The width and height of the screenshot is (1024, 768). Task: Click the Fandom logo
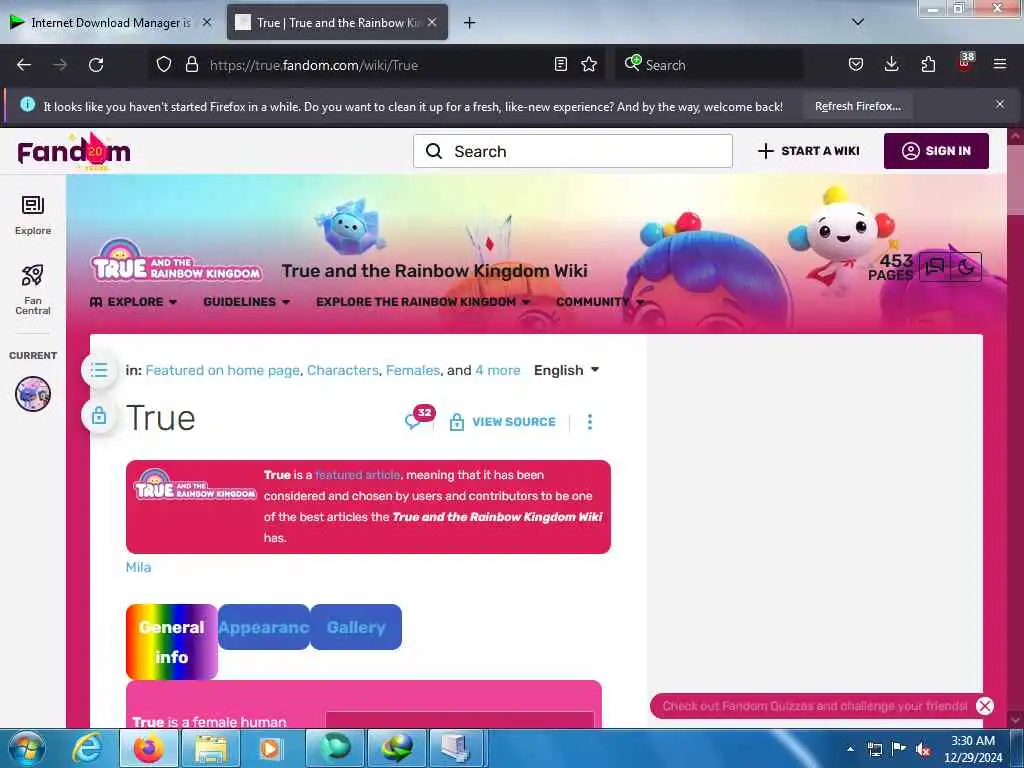click(x=74, y=152)
